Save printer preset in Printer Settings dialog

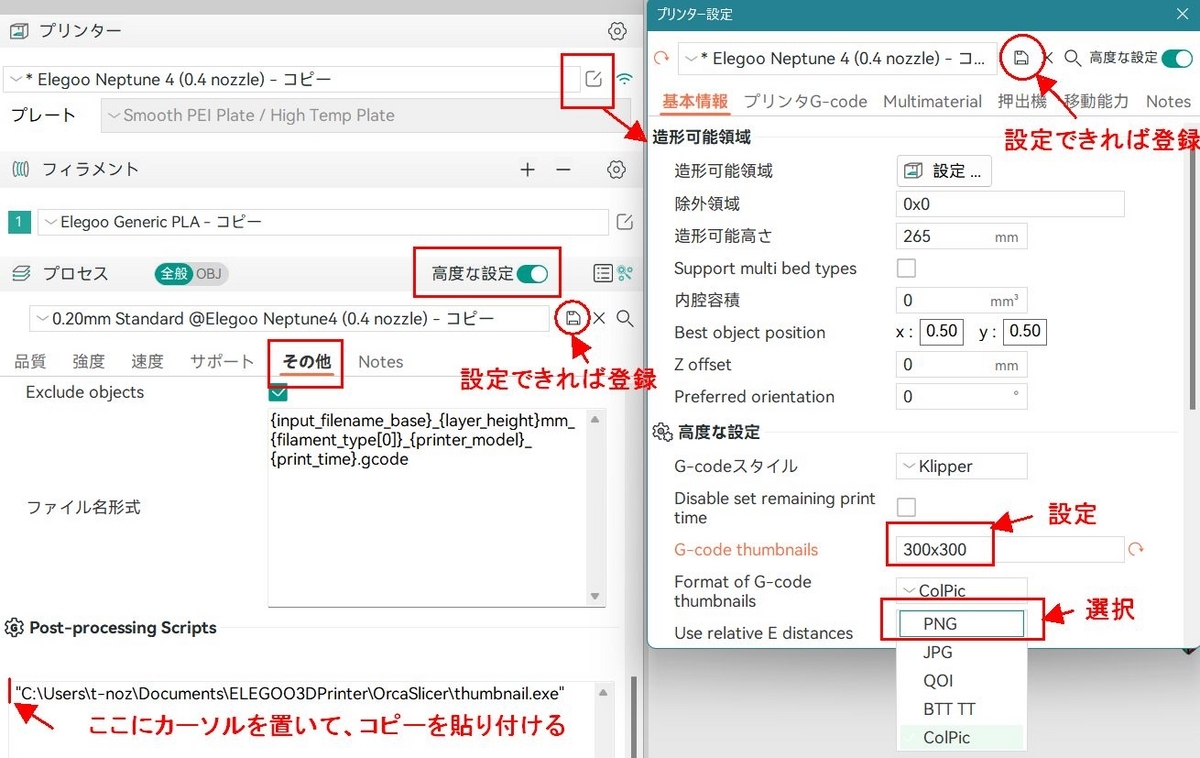(1021, 58)
